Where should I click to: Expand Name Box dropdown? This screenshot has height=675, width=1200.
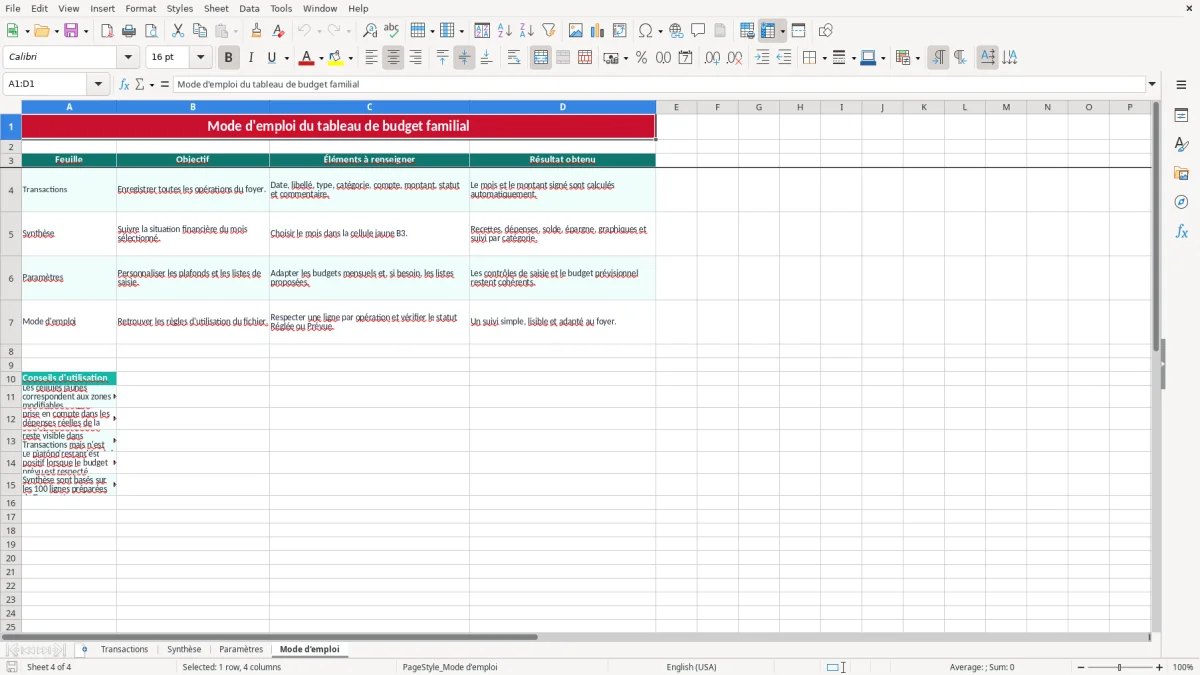pyautogui.click(x=99, y=84)
